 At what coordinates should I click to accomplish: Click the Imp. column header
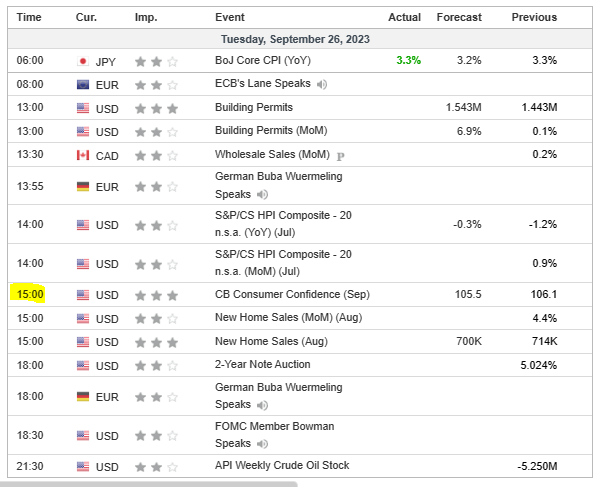pyautogui.click(x=146, y=18)
